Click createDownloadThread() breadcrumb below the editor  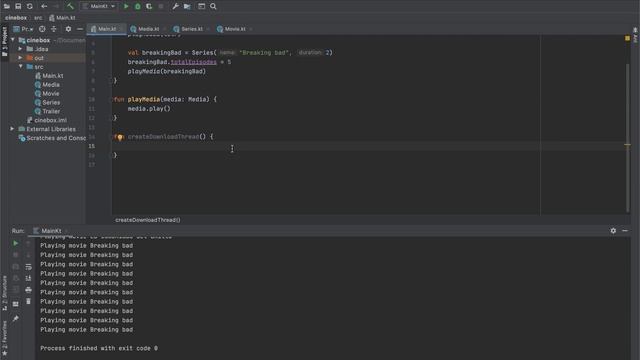148,220
